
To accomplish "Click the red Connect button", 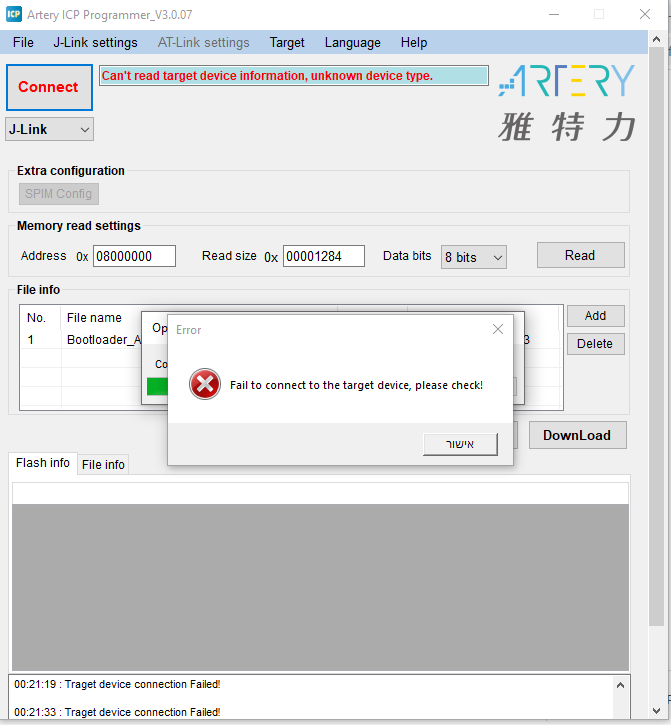I will (x=48, y=87).
